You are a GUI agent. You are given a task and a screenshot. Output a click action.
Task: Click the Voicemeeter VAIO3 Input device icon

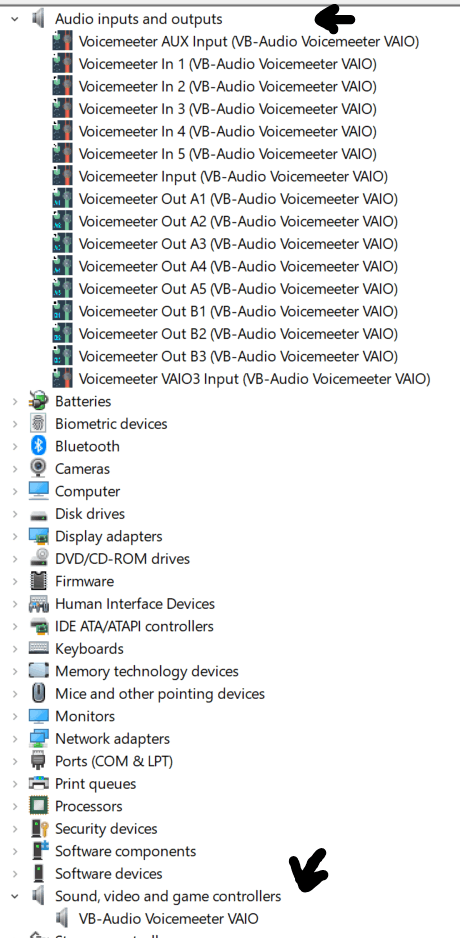62,379
